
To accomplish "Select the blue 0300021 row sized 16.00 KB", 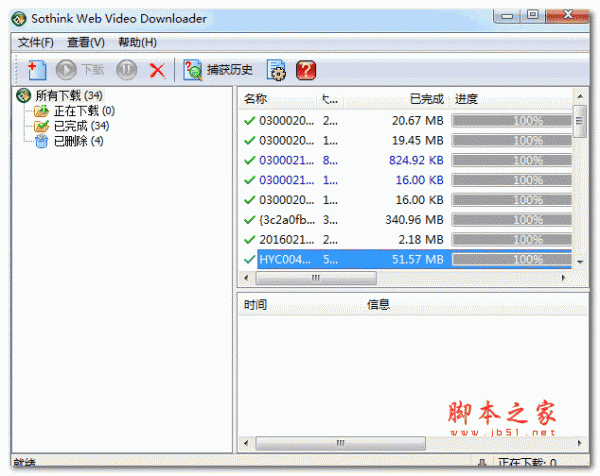I will [406, 180].
